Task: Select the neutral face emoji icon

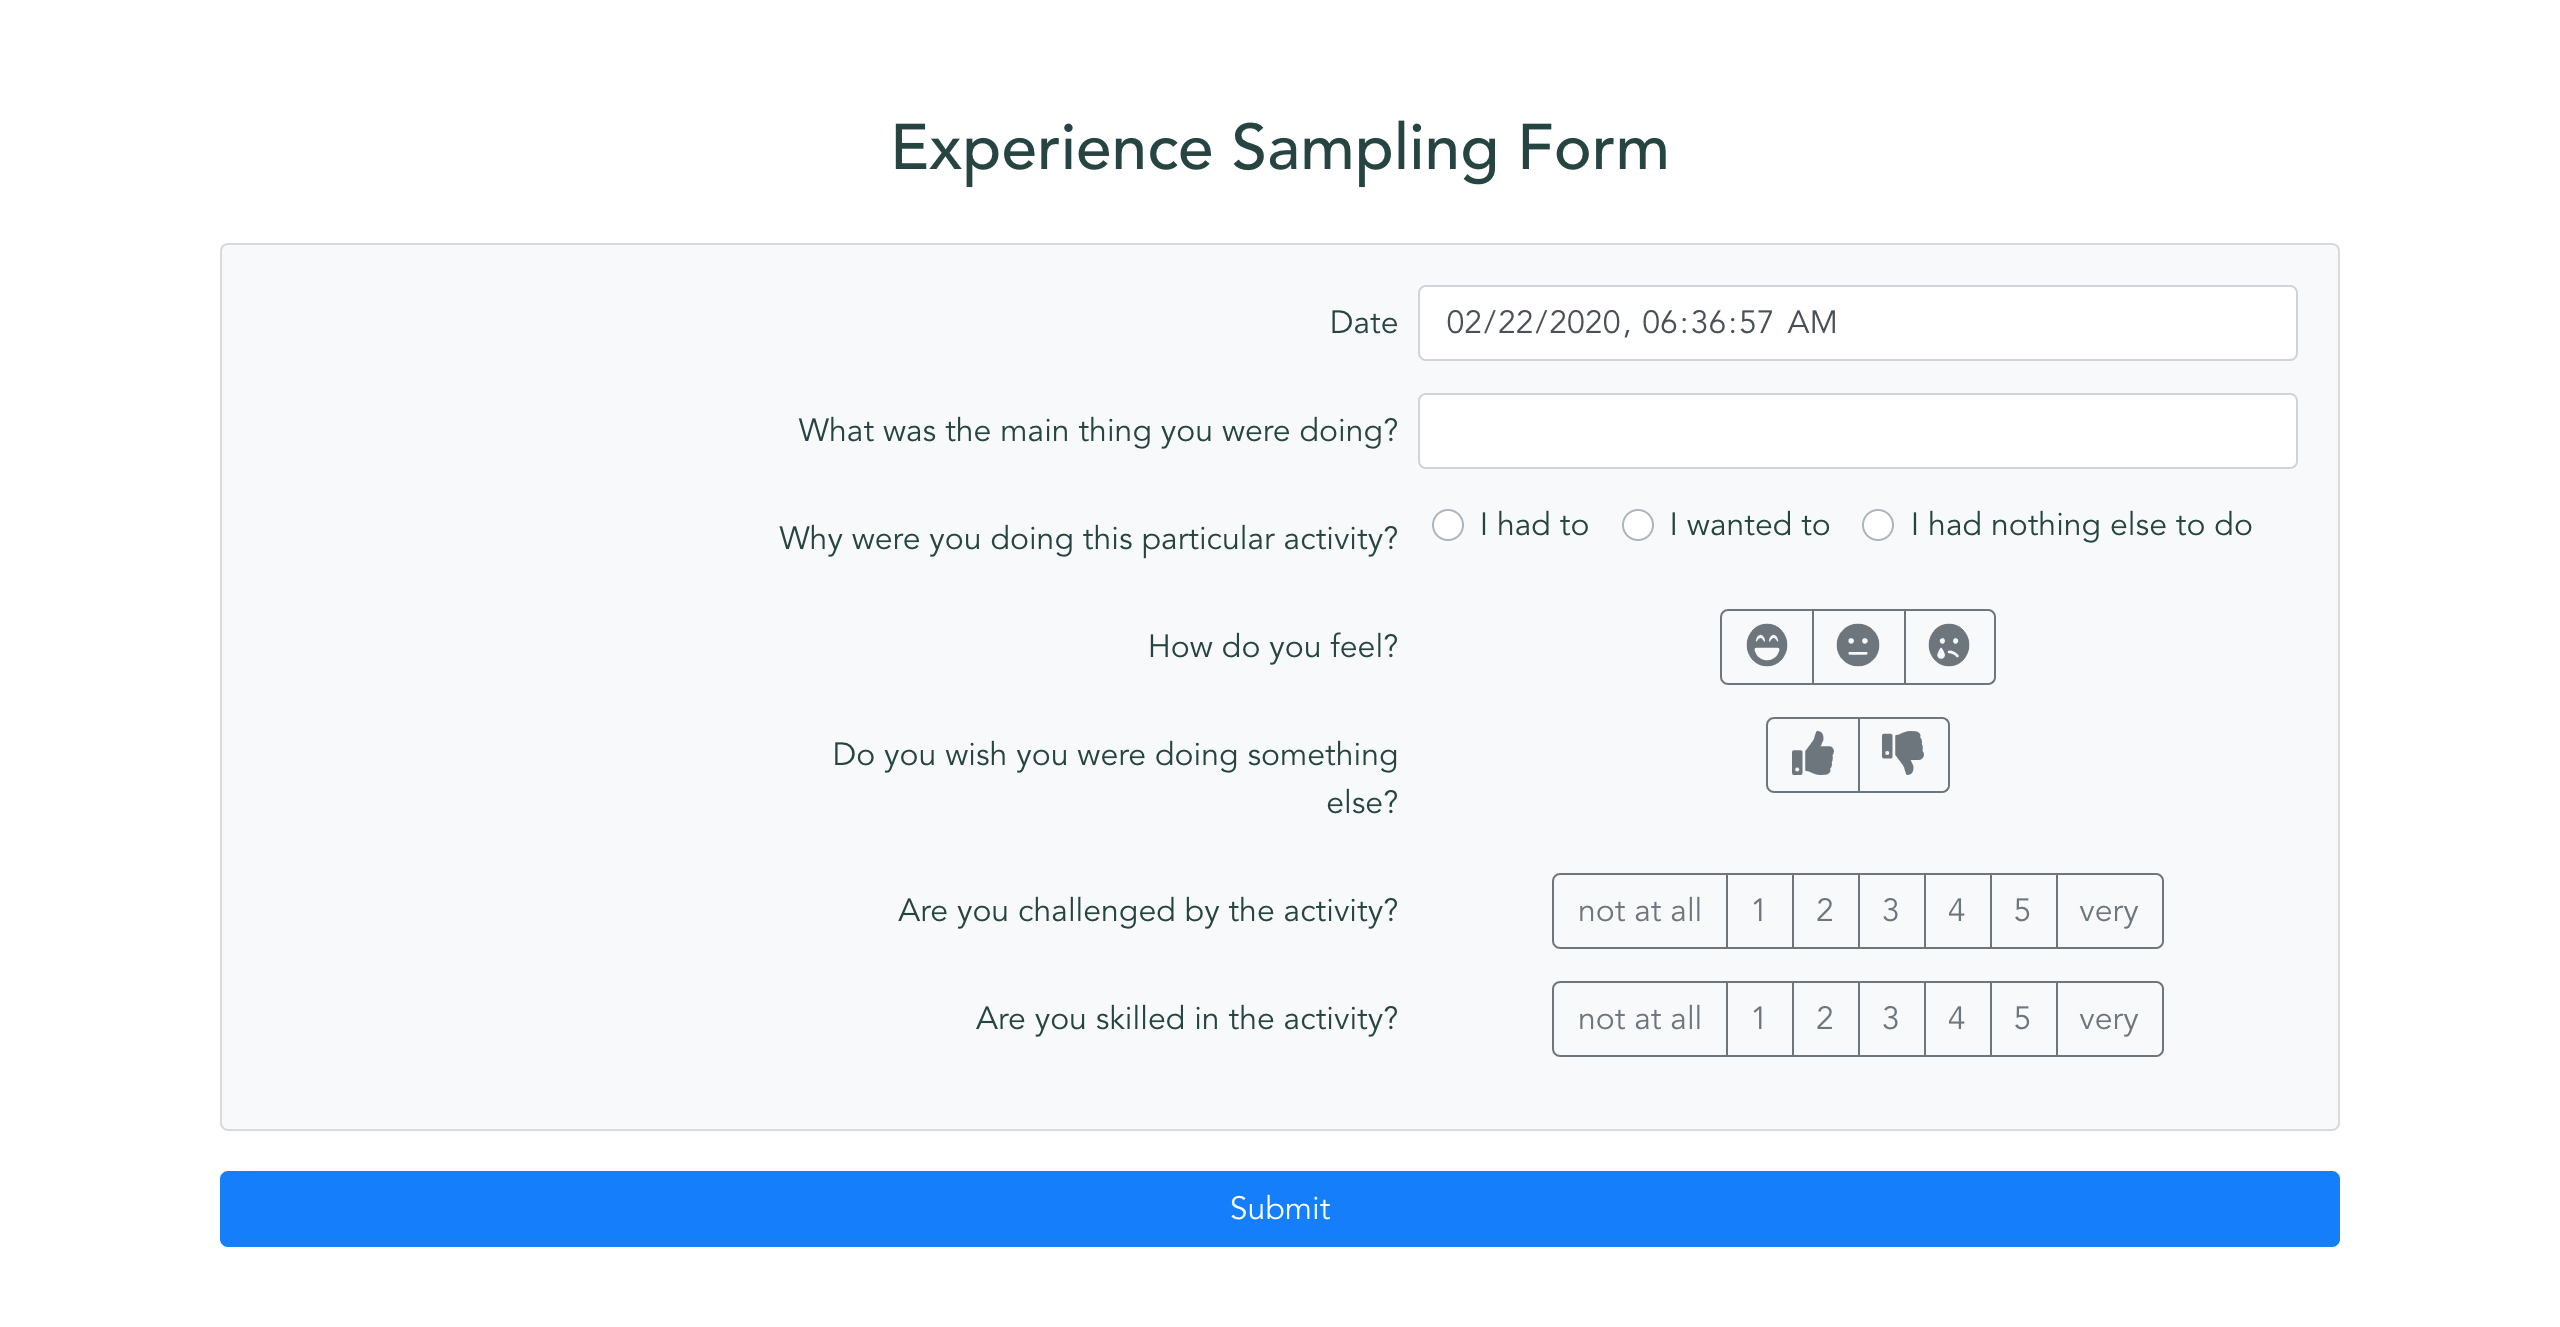Action: (1856, 647)
